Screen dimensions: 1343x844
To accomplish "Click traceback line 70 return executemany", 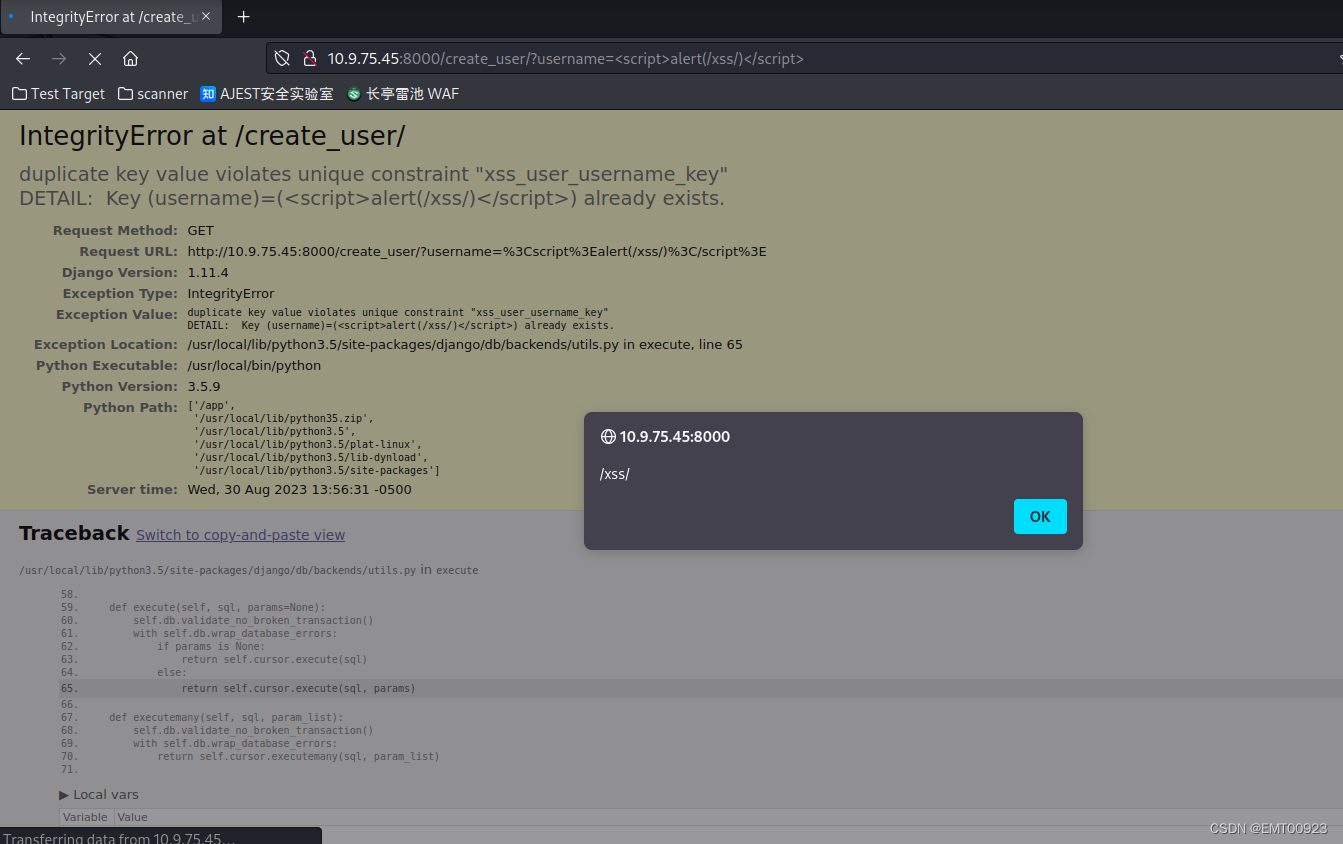I will coord(298,756).
